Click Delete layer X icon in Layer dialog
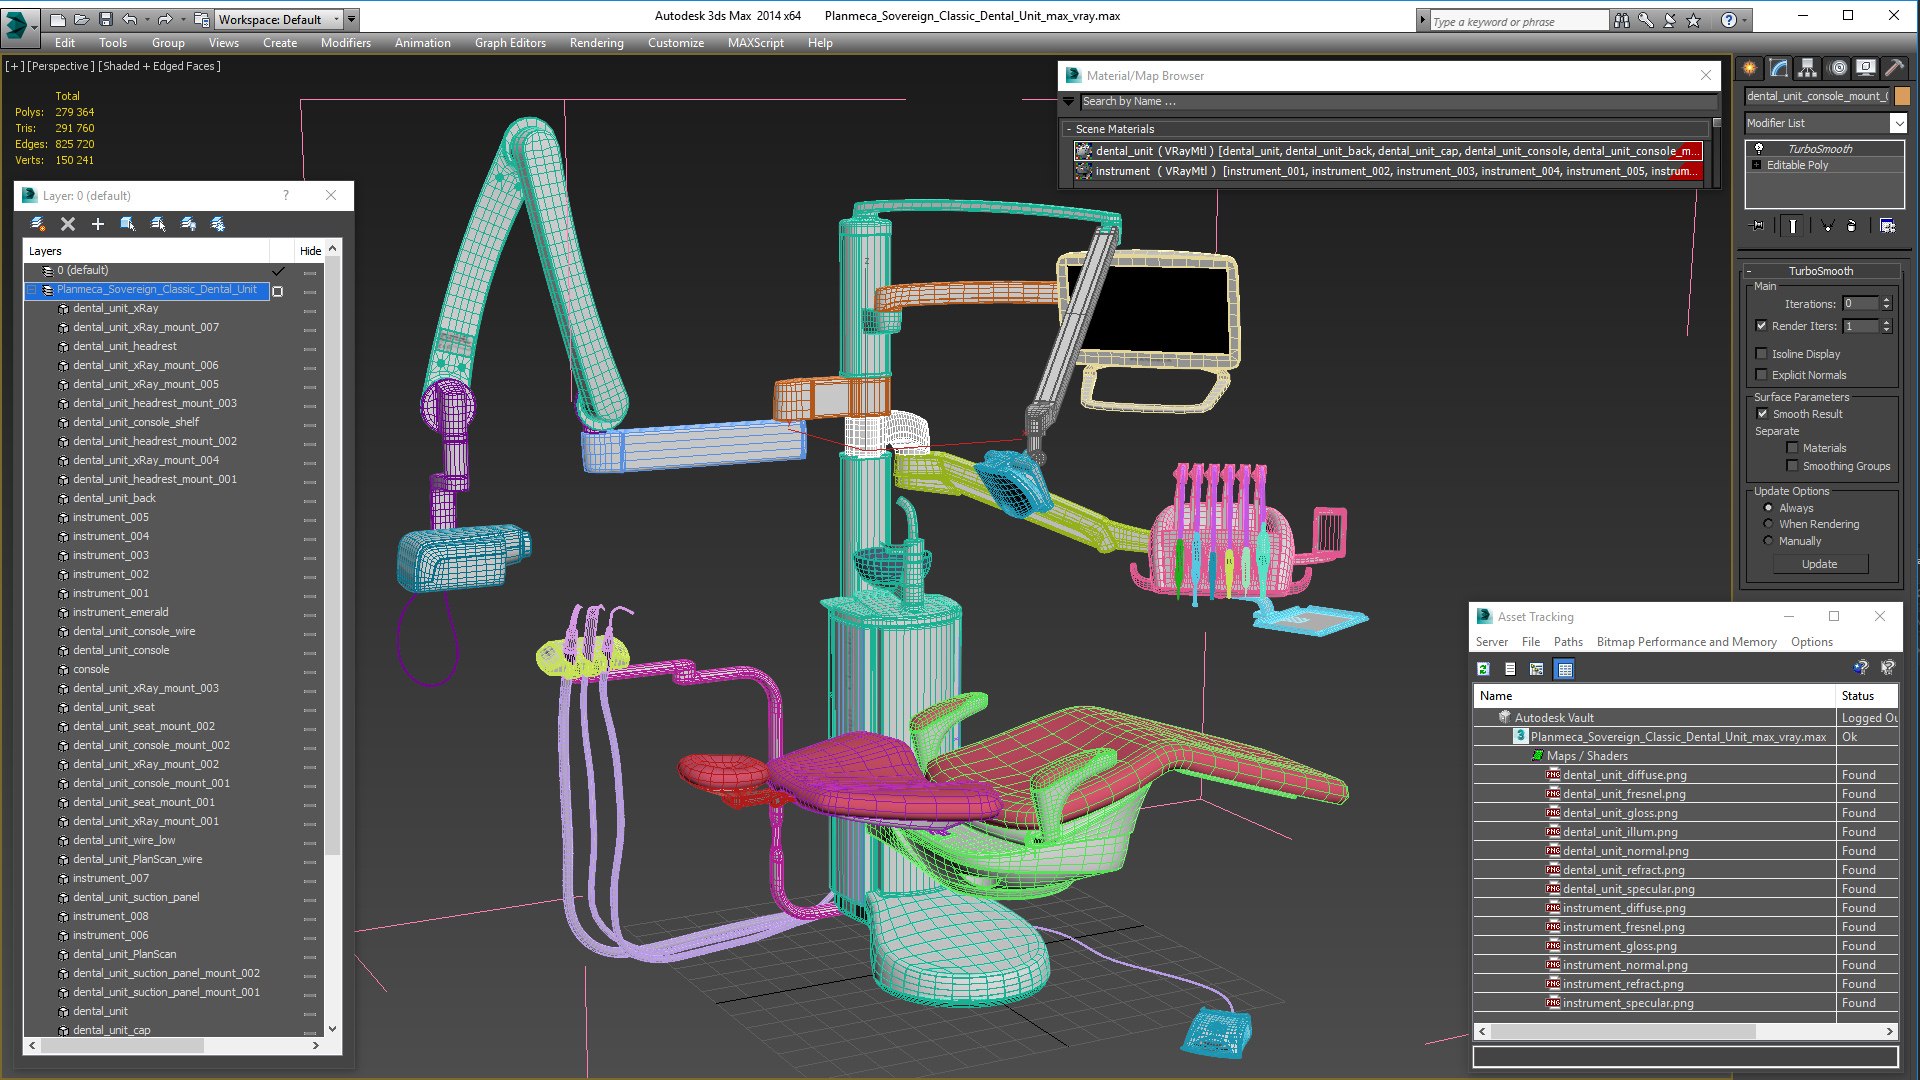This screenshot has height=1080, width=1920. 68,224
